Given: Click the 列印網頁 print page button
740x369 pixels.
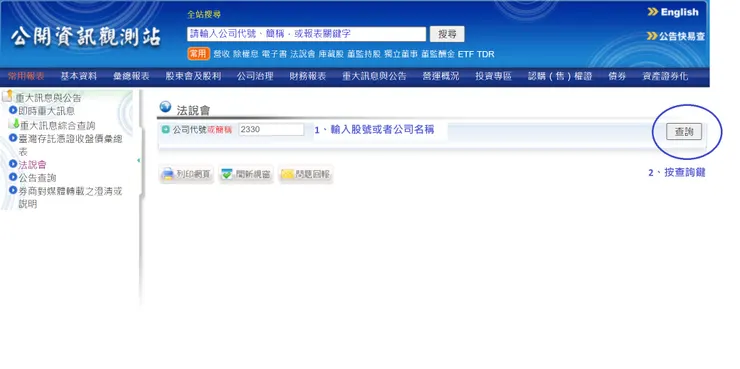Looking at the screenshot, I should pos(186,175).
